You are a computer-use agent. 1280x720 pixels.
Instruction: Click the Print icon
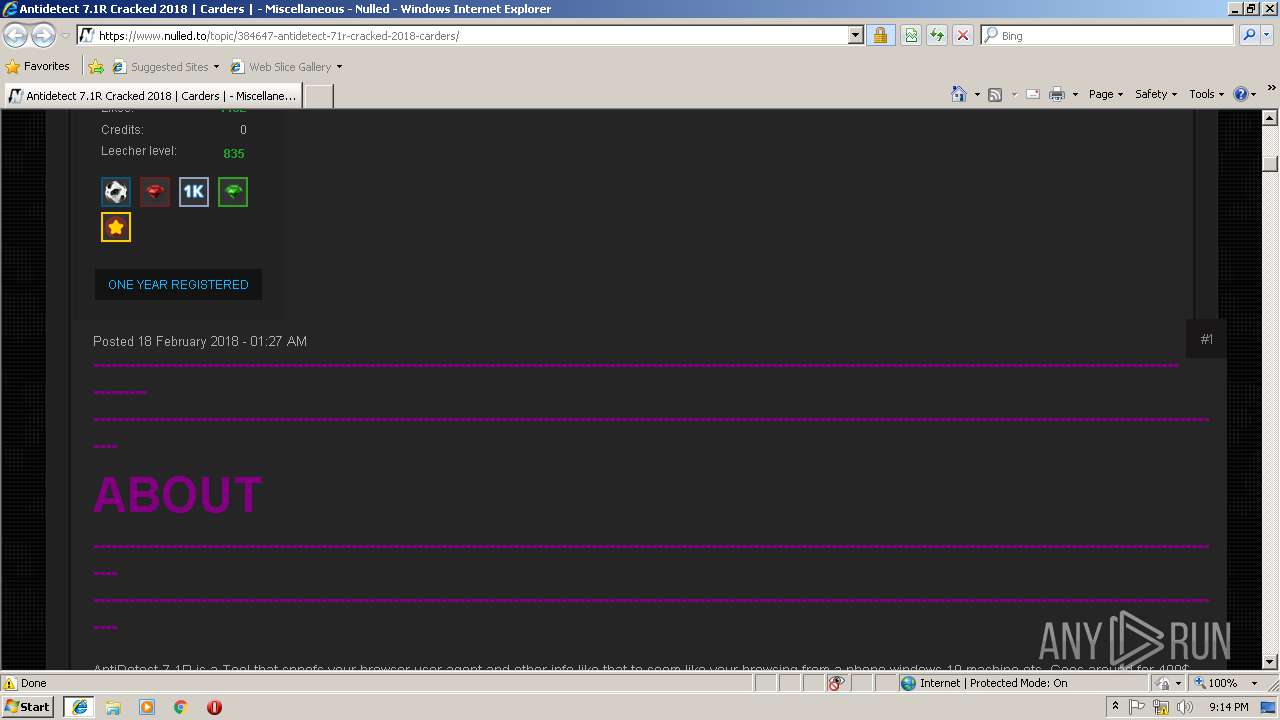pos(1057,94)
